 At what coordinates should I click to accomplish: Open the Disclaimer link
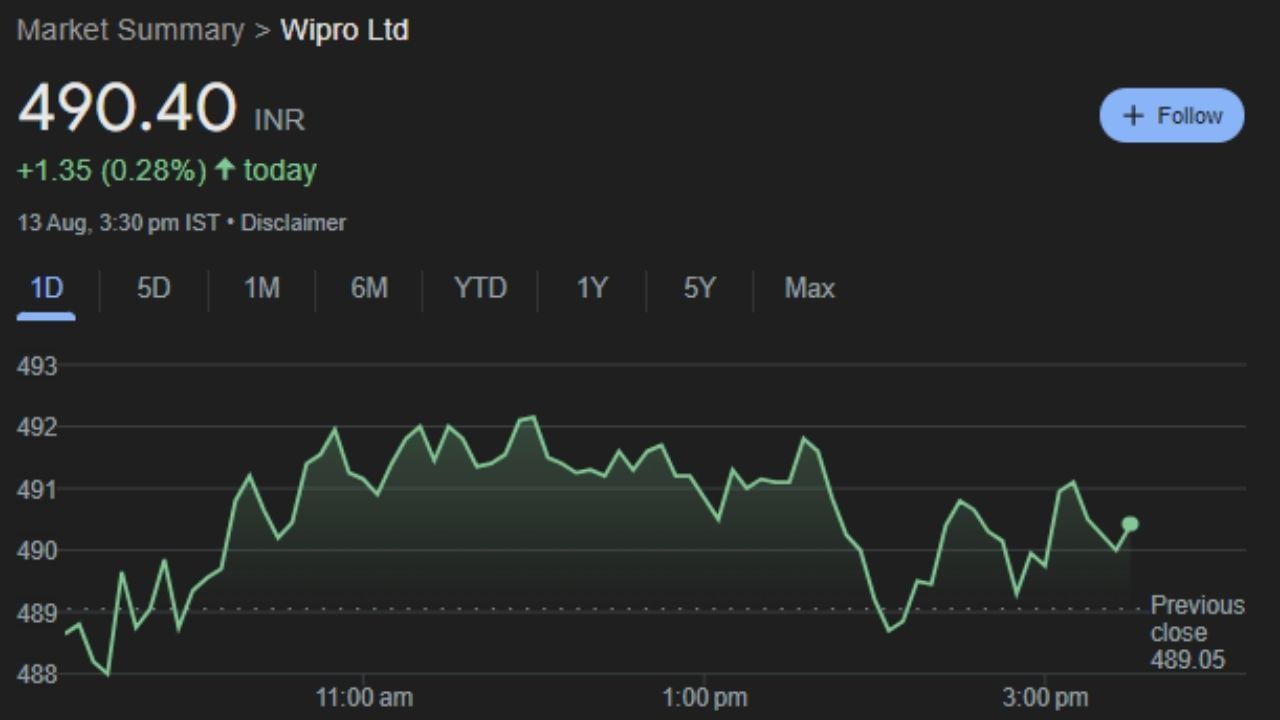(x=293, y=222)
